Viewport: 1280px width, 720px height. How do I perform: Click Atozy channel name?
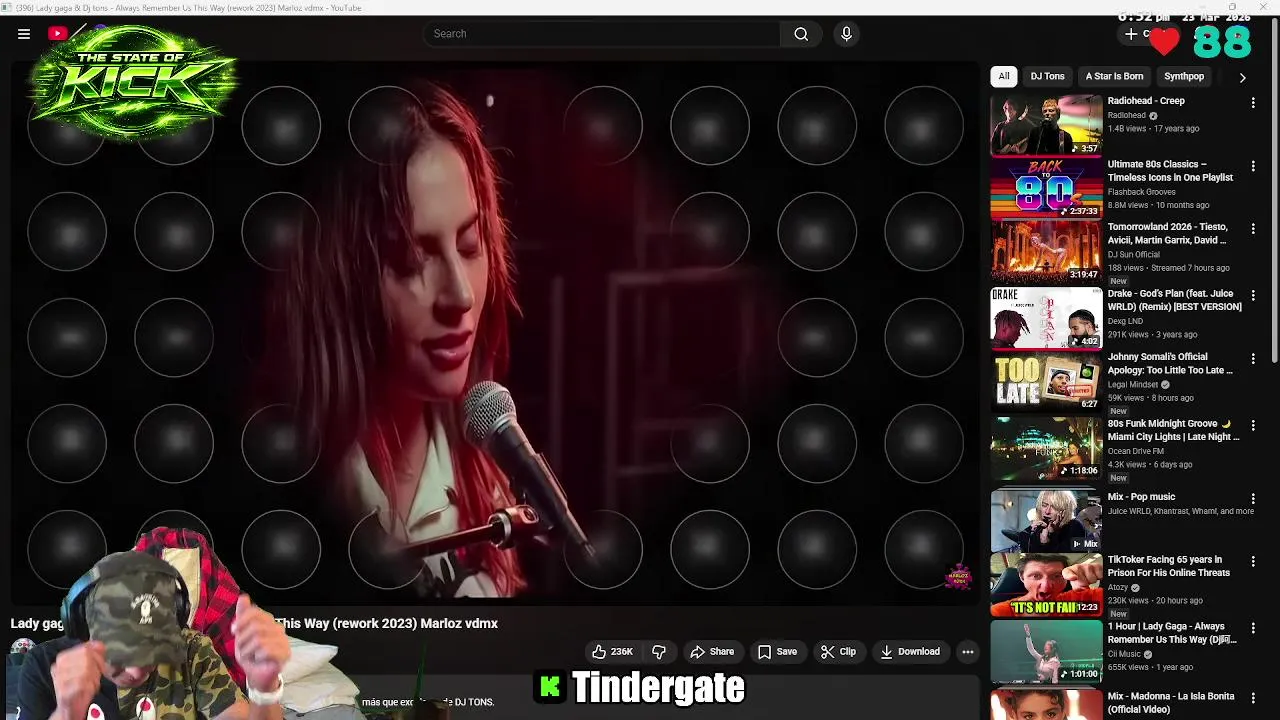(x=1117, y=588)
